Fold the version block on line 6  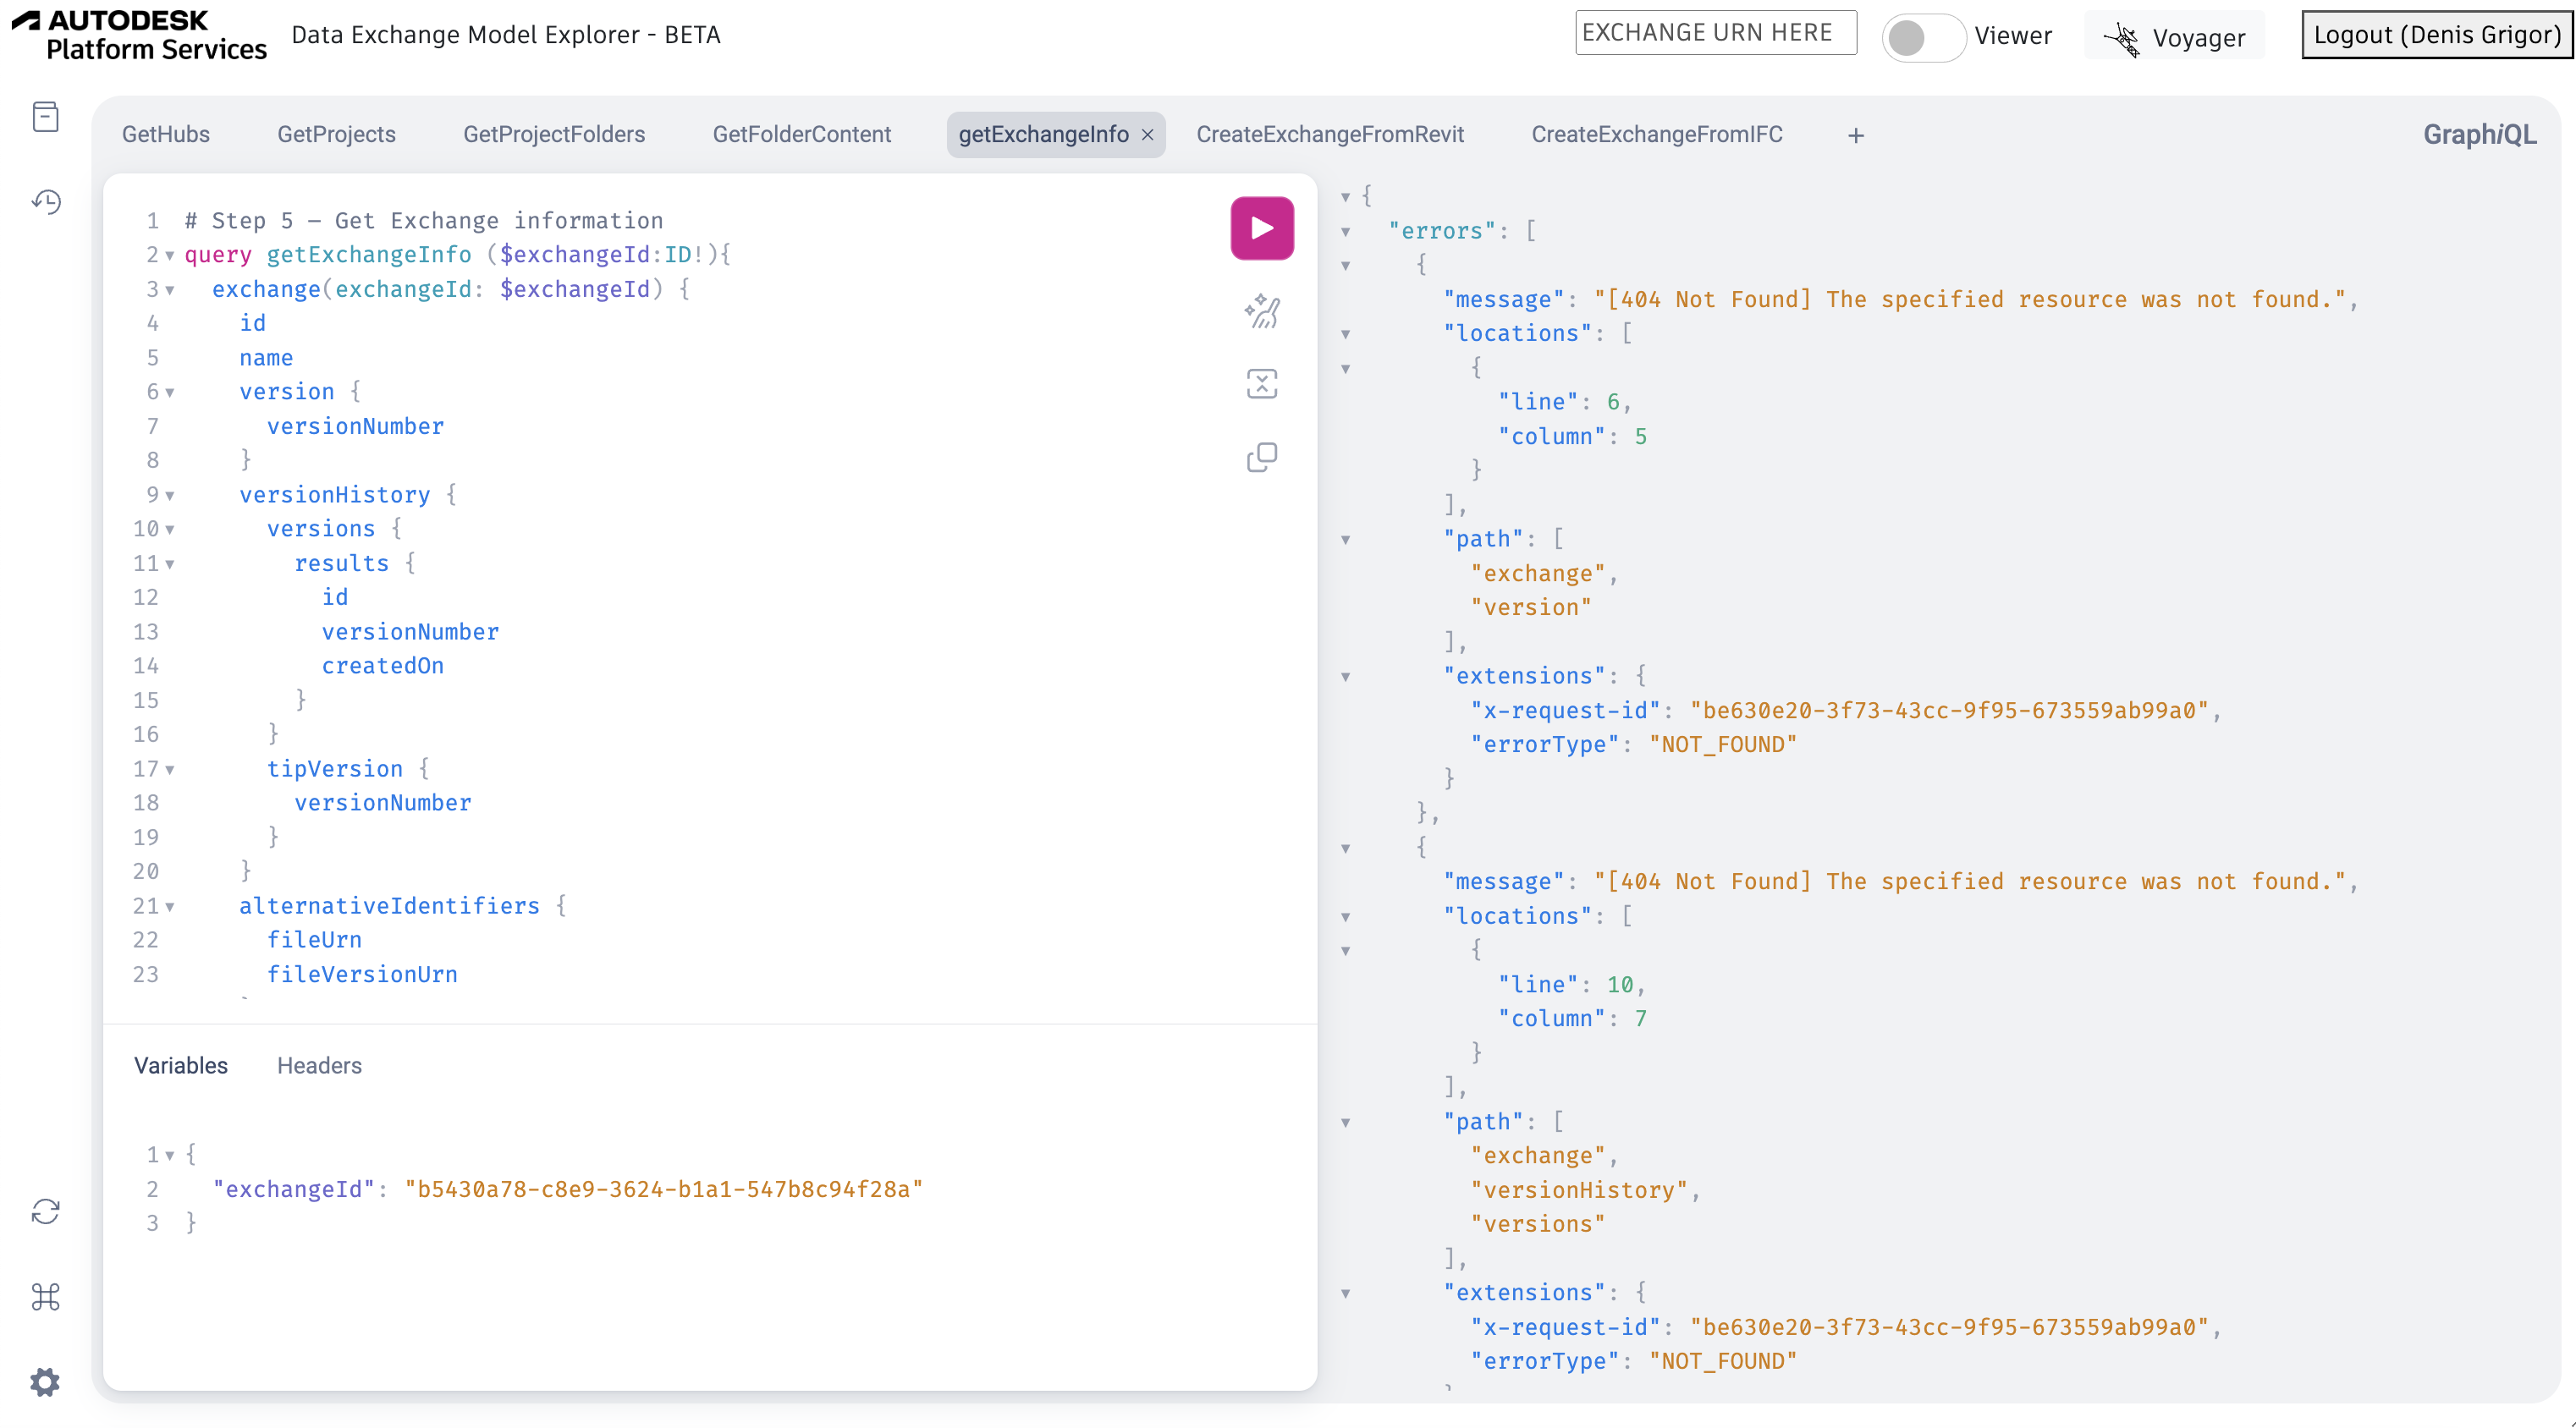[x=170, y=393]
